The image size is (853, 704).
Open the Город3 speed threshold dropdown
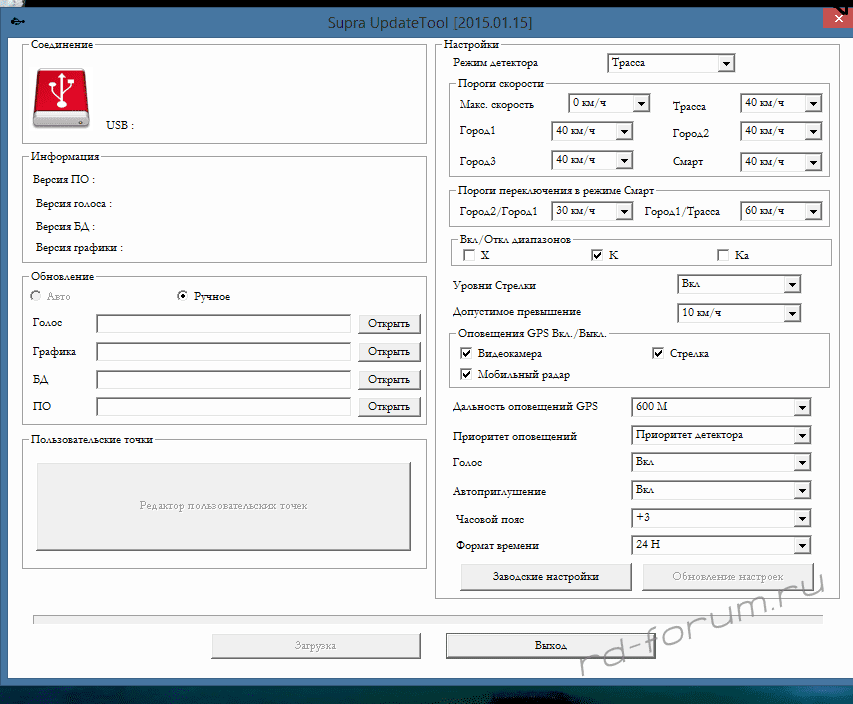tap(592, 160)
